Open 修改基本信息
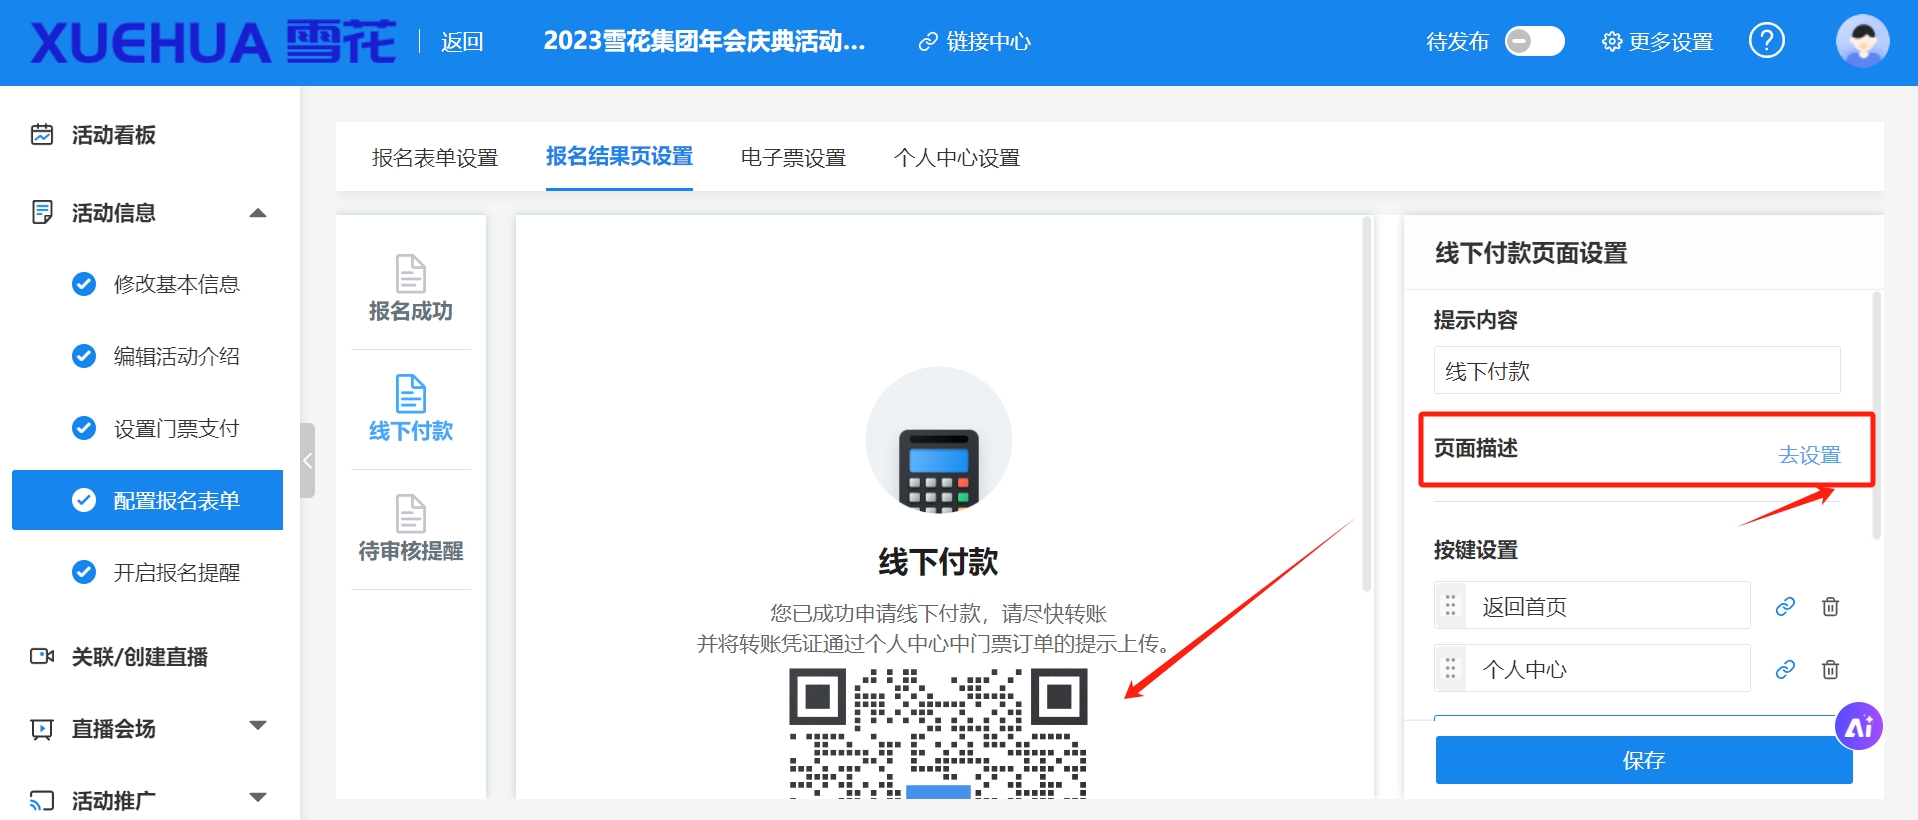Screen dimensions: 1918x820 pos(176,284)
